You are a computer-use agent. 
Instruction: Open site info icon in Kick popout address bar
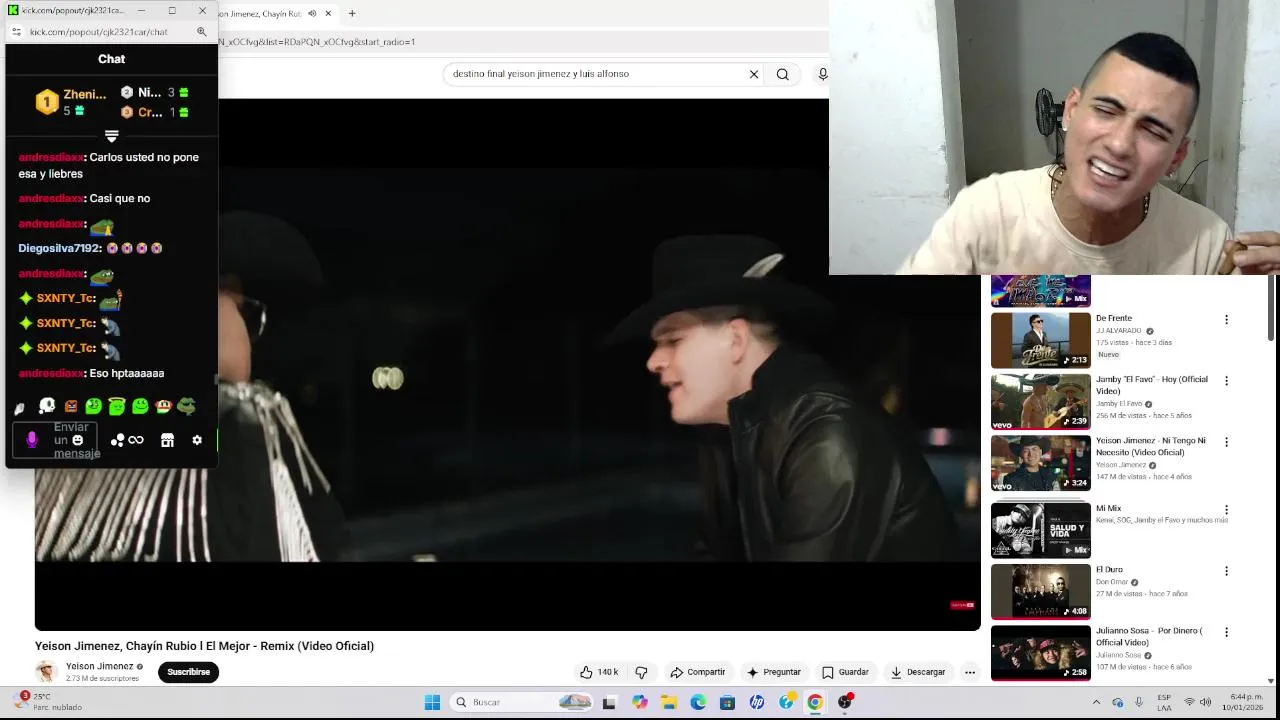point(16,32)
